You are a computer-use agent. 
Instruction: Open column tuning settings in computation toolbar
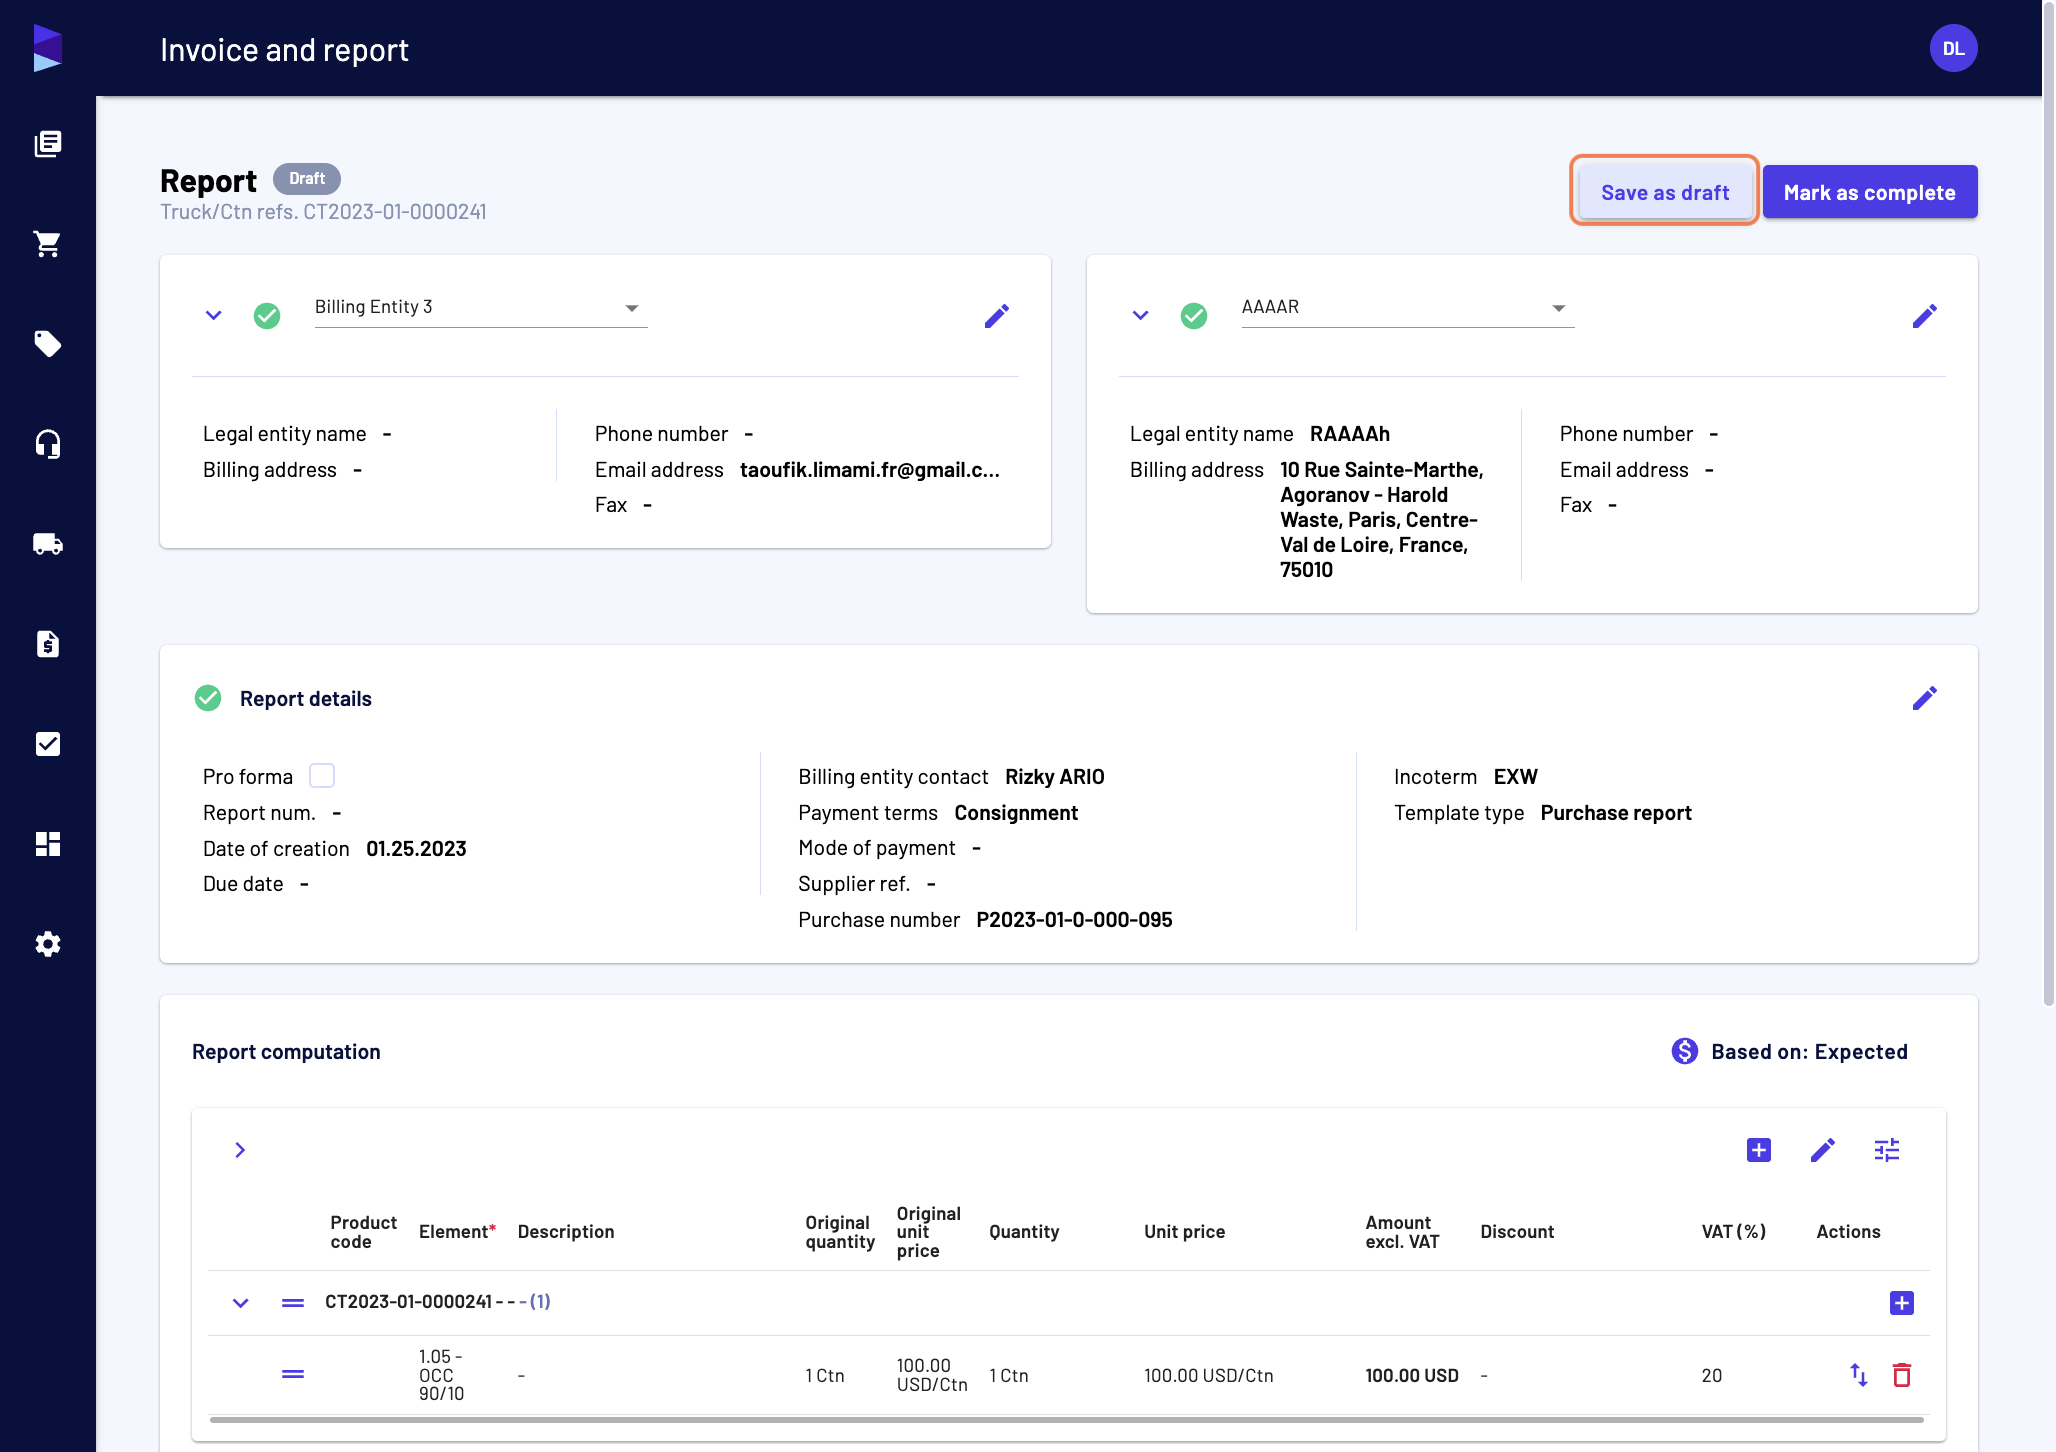coord(1887,1150)
